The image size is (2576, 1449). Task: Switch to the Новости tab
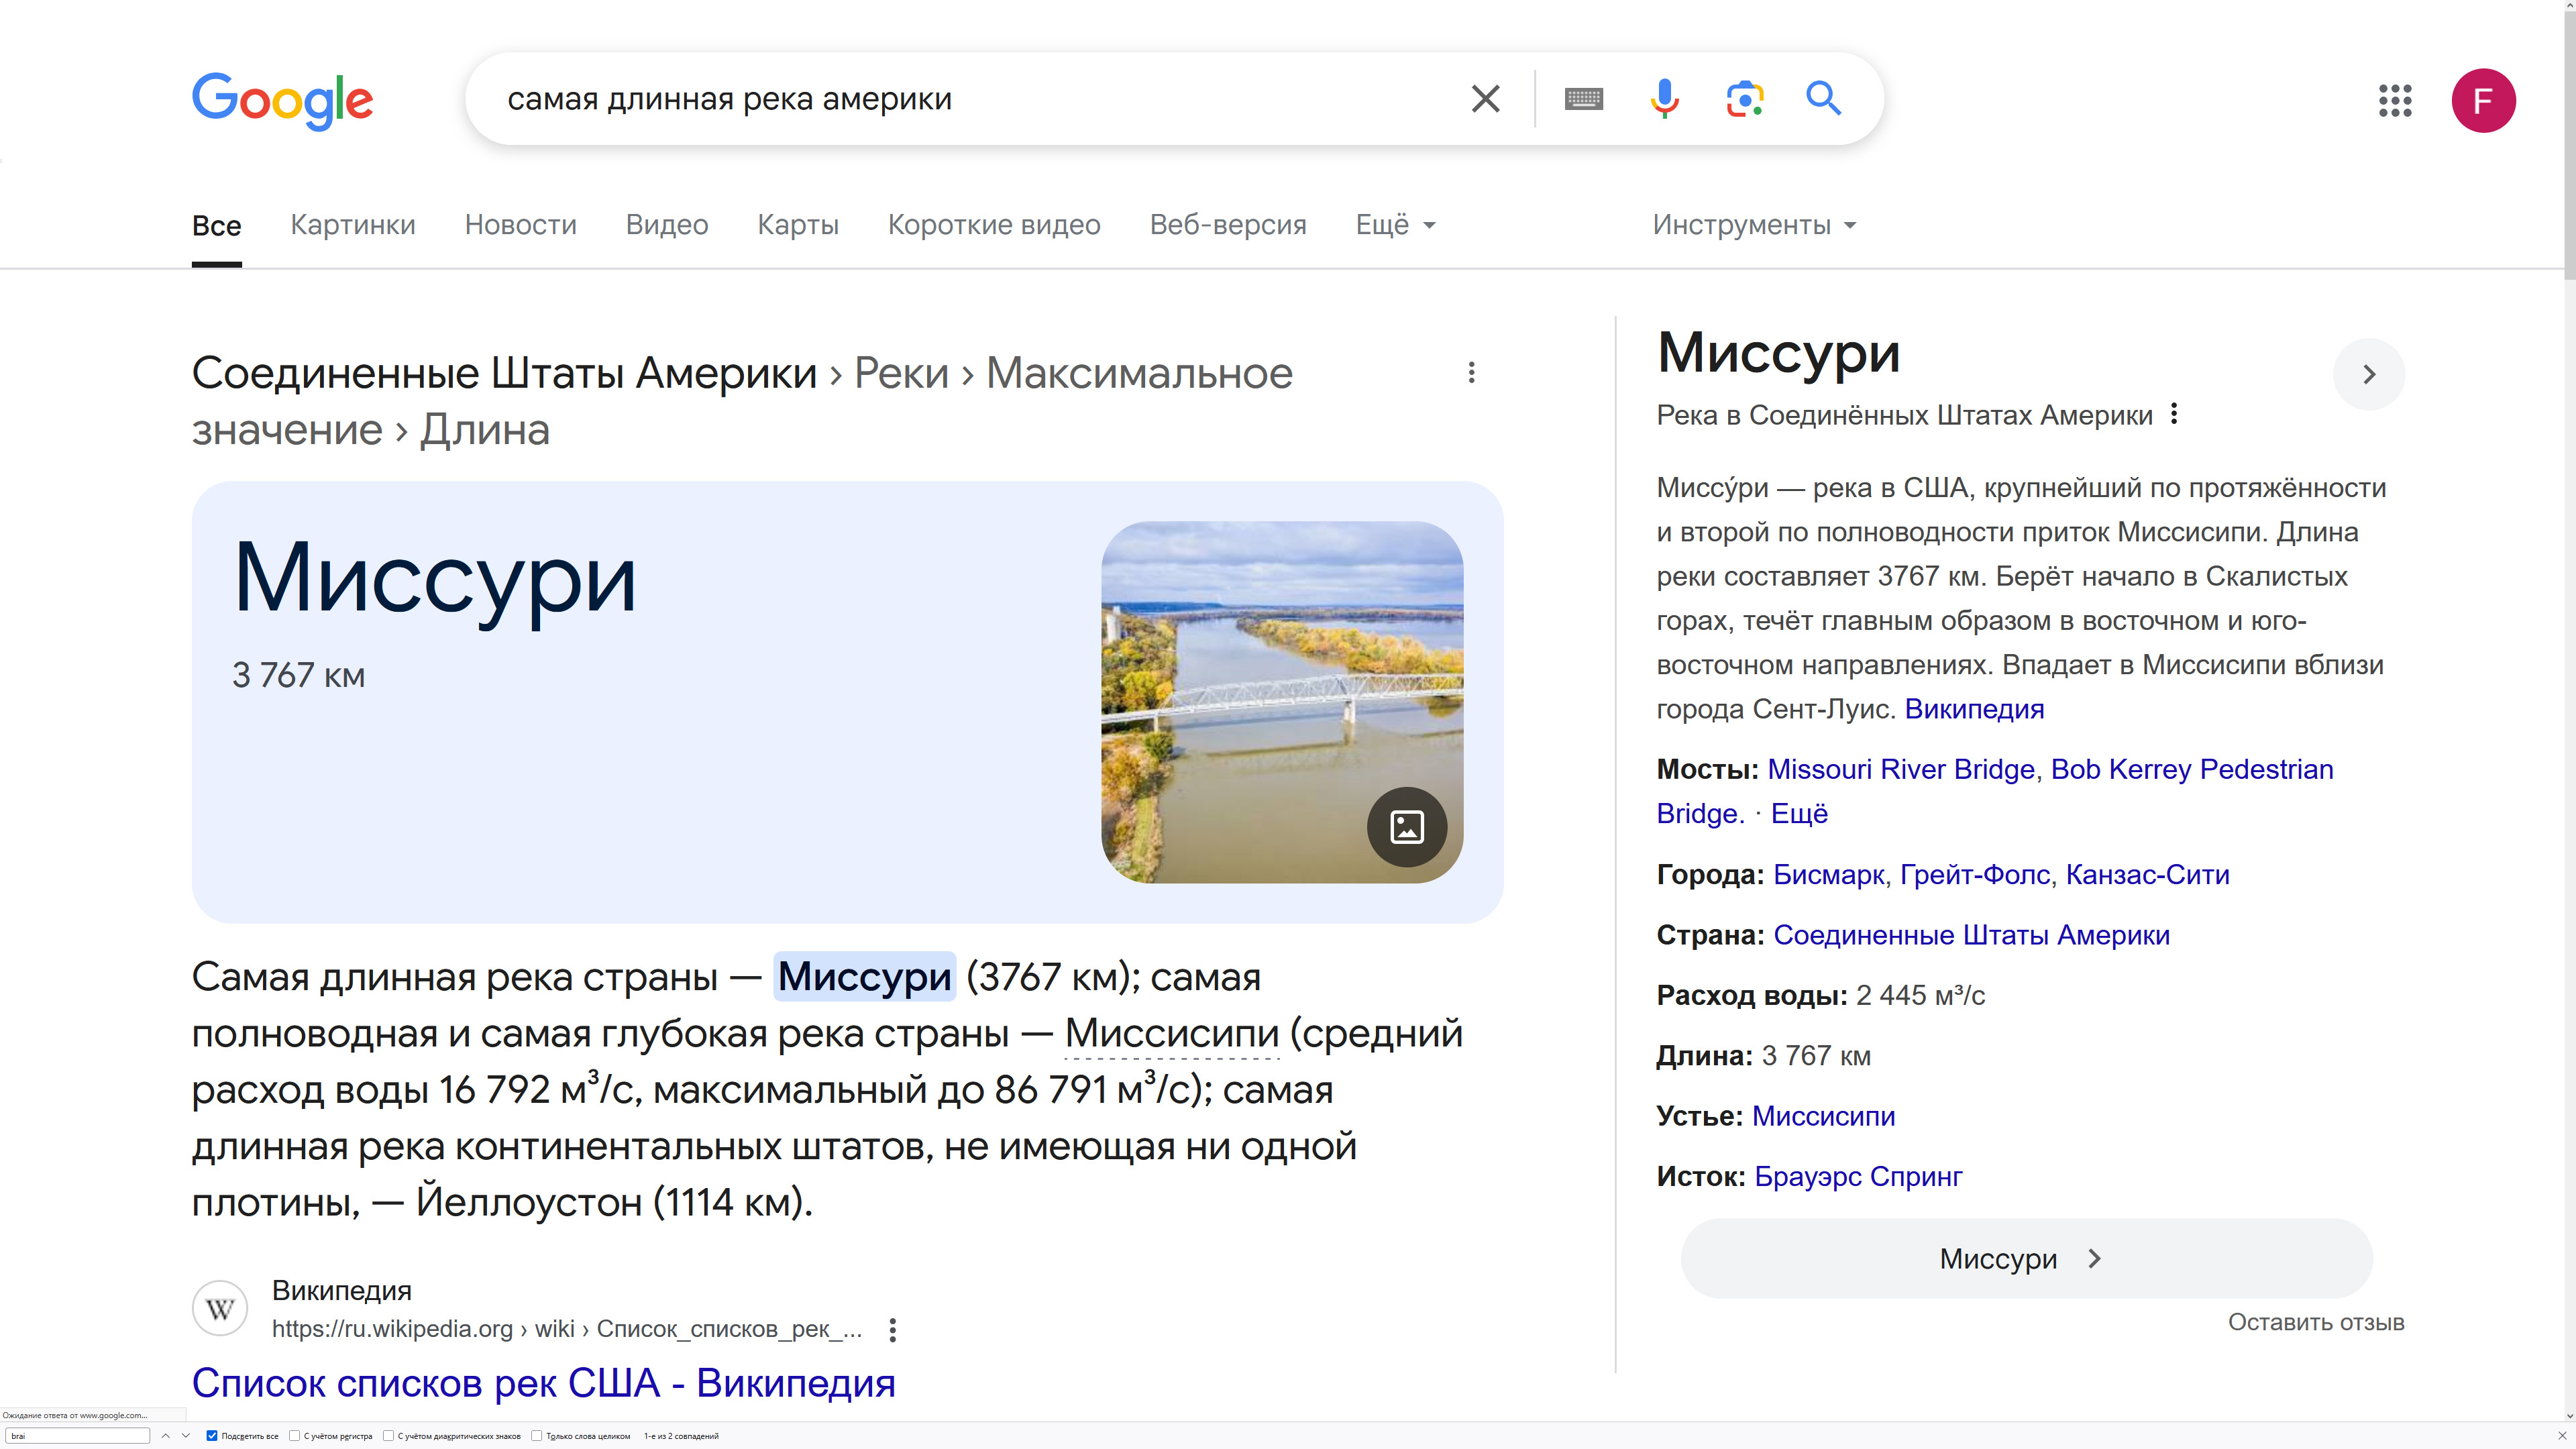[520, 225]
